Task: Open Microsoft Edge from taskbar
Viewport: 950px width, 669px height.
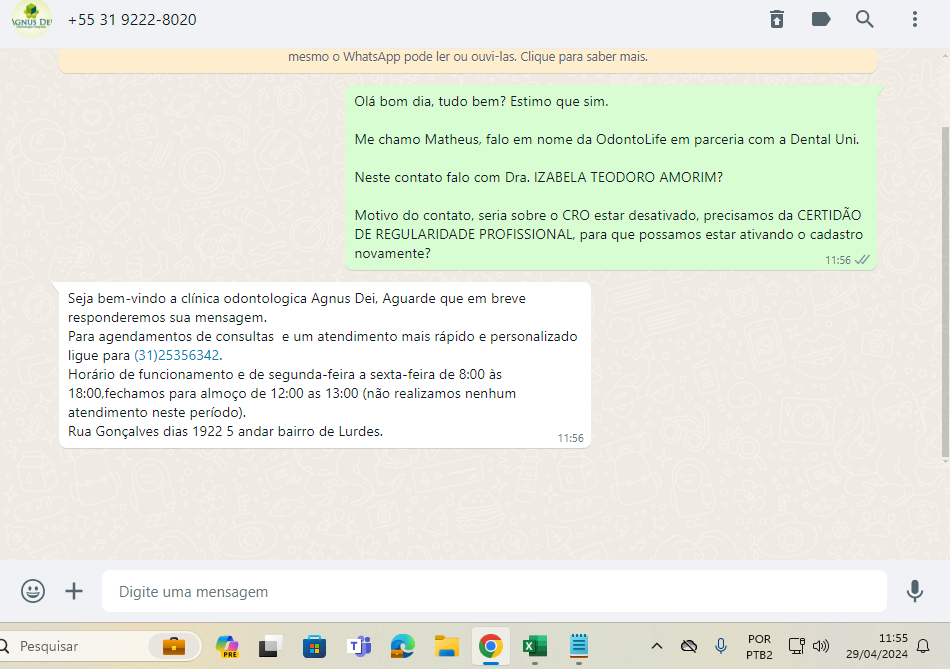Action: (x=403, y=647)
